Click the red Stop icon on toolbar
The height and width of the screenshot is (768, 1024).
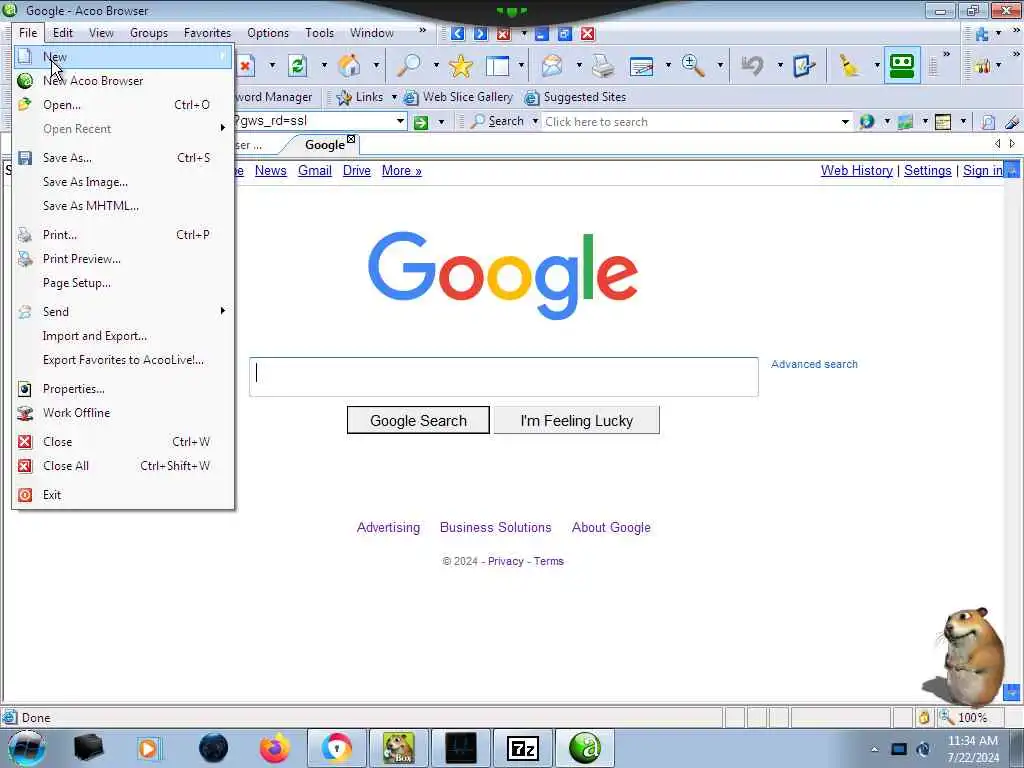pos(245,65)
